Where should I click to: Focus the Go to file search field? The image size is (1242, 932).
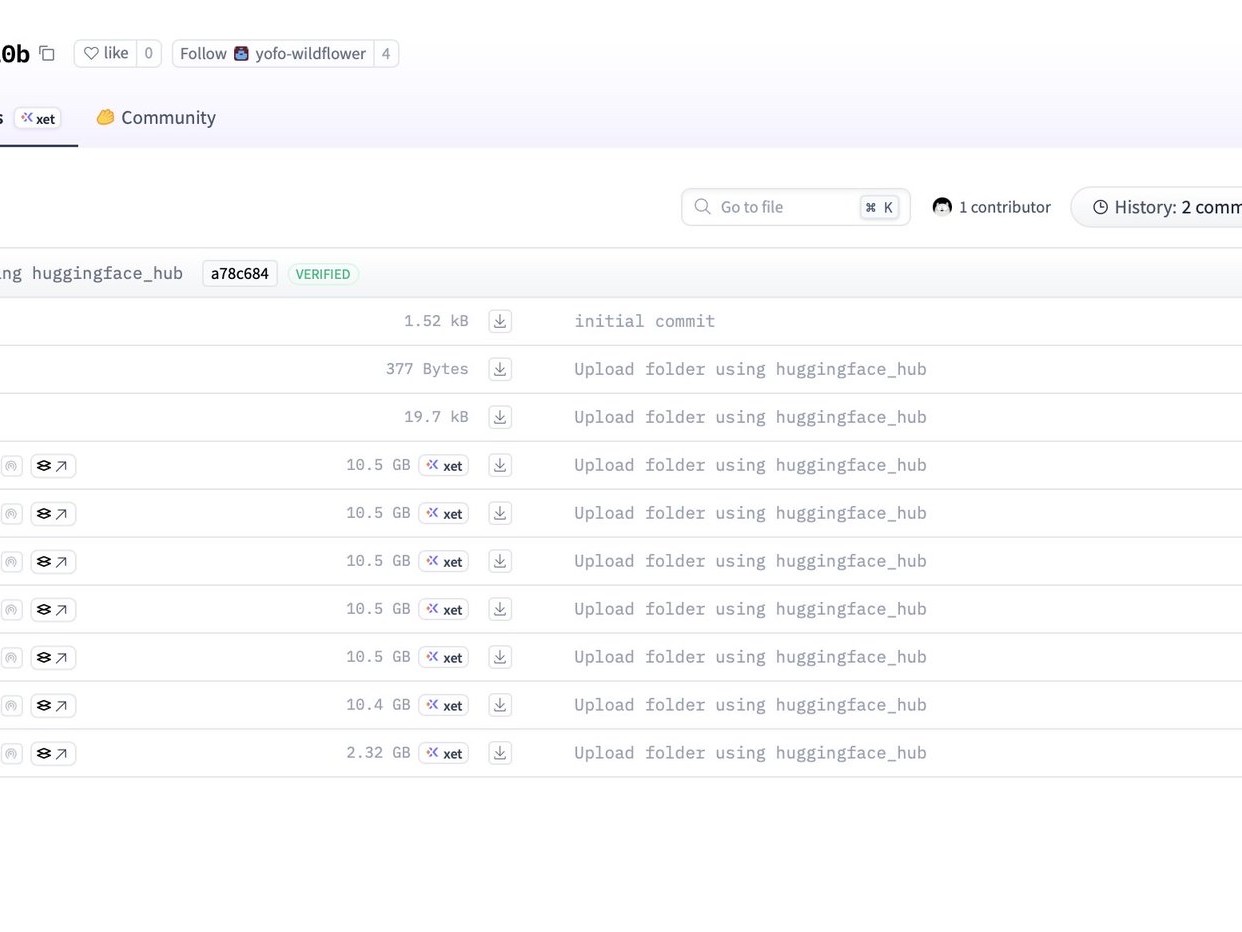(x=785, y=207)
